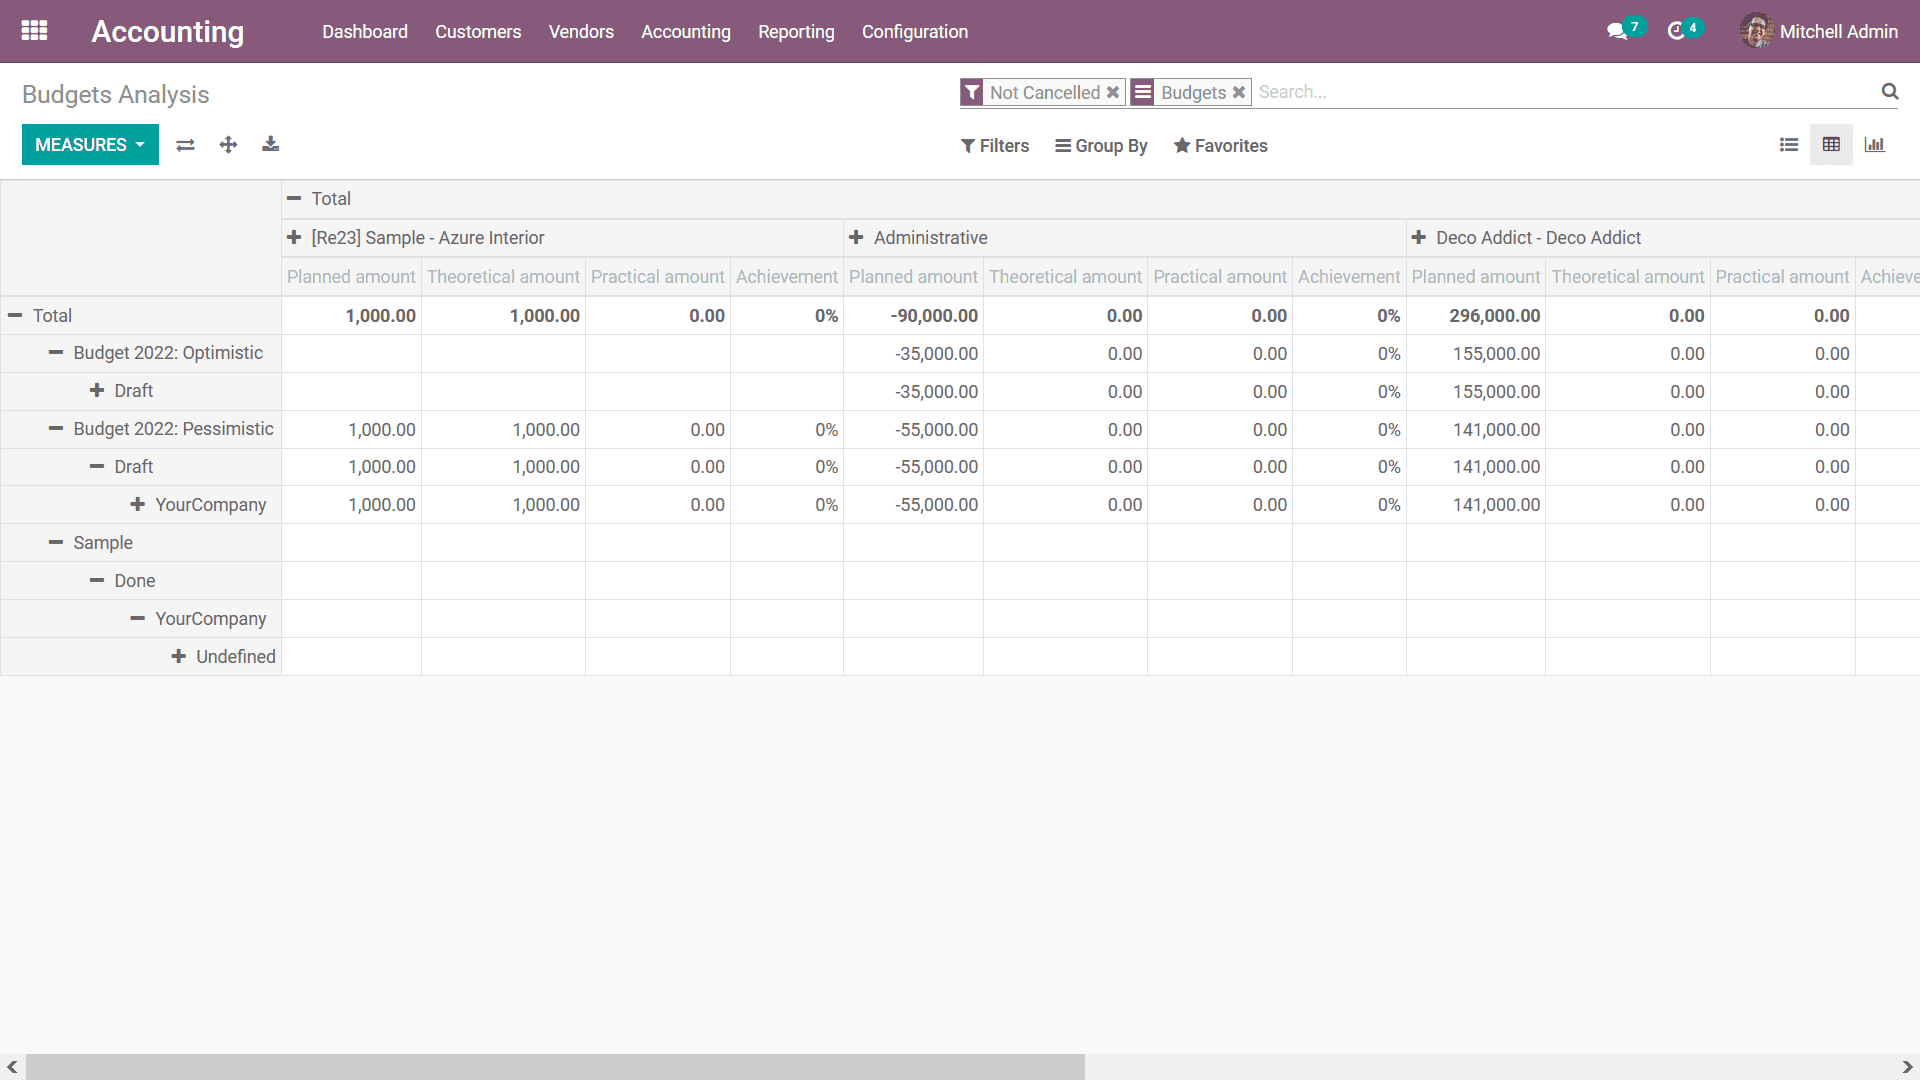The width and height of the screenshot is (1920, 1080).
Task: Open the Configuration menu
Action: [915, 32]
